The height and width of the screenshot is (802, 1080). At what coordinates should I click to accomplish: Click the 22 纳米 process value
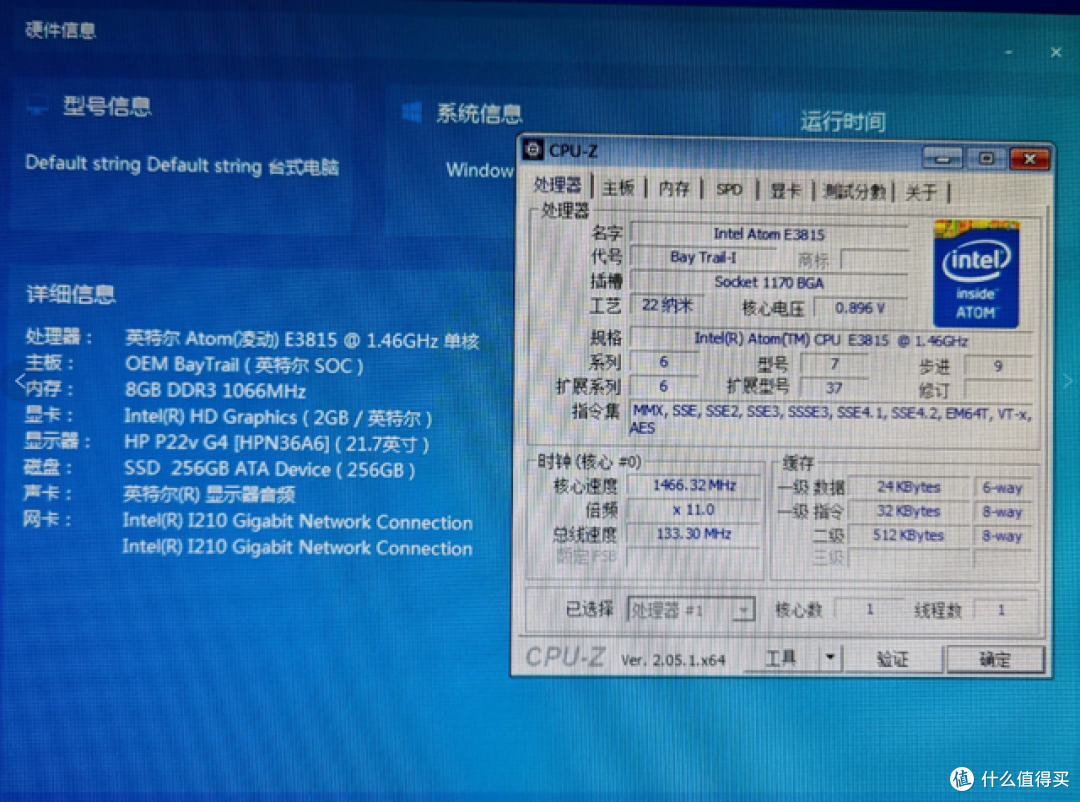click(666, 305)
